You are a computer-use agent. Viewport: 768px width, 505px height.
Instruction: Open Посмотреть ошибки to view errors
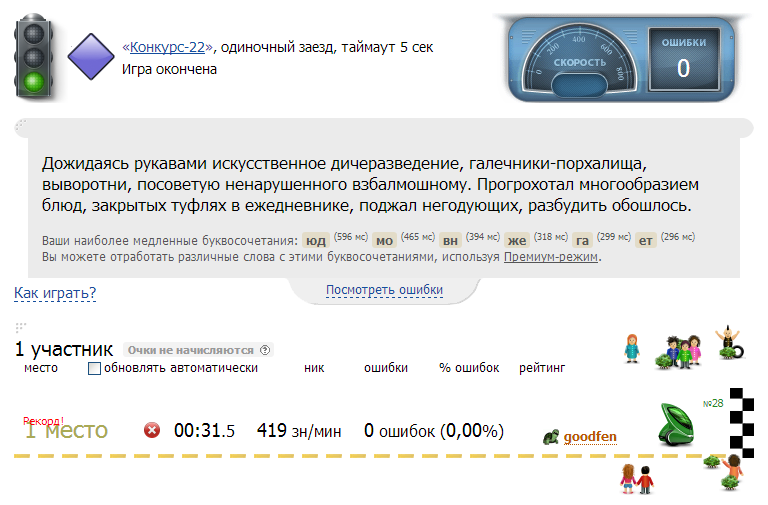384,290
